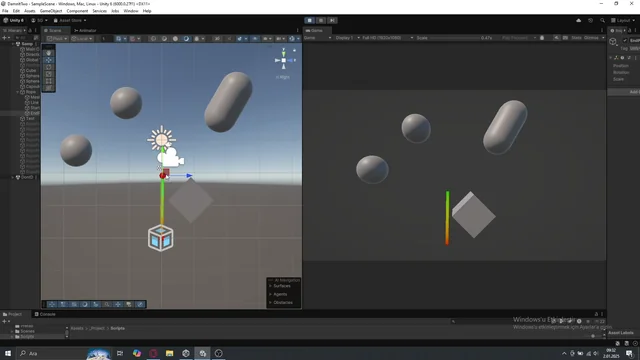Open Windows Start menu
640x360 pixels.
(x=8, y=353)
